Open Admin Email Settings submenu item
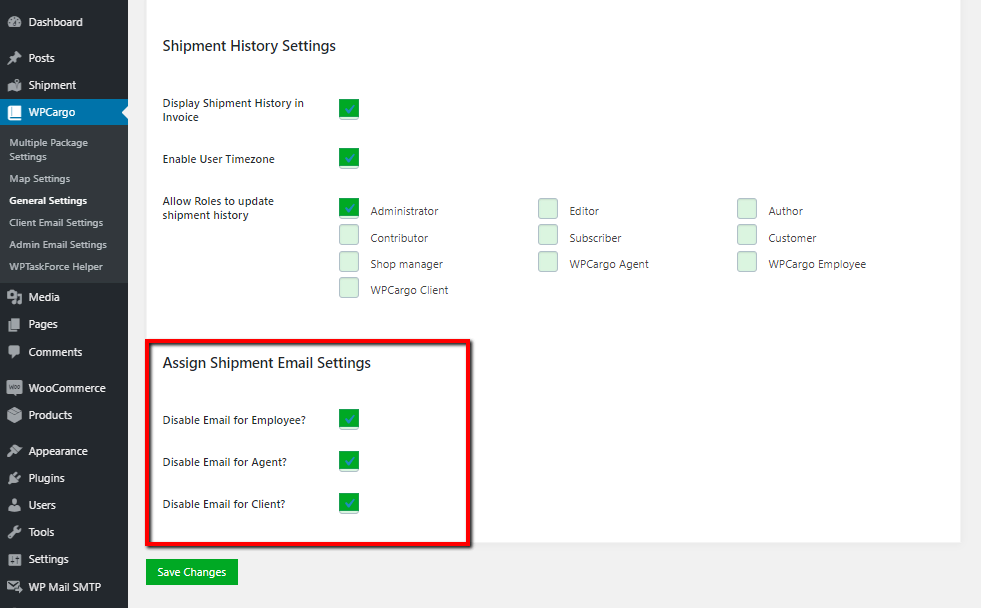Image resolution: width=981 pixels, height=608 pixels. tap(58, 245)
